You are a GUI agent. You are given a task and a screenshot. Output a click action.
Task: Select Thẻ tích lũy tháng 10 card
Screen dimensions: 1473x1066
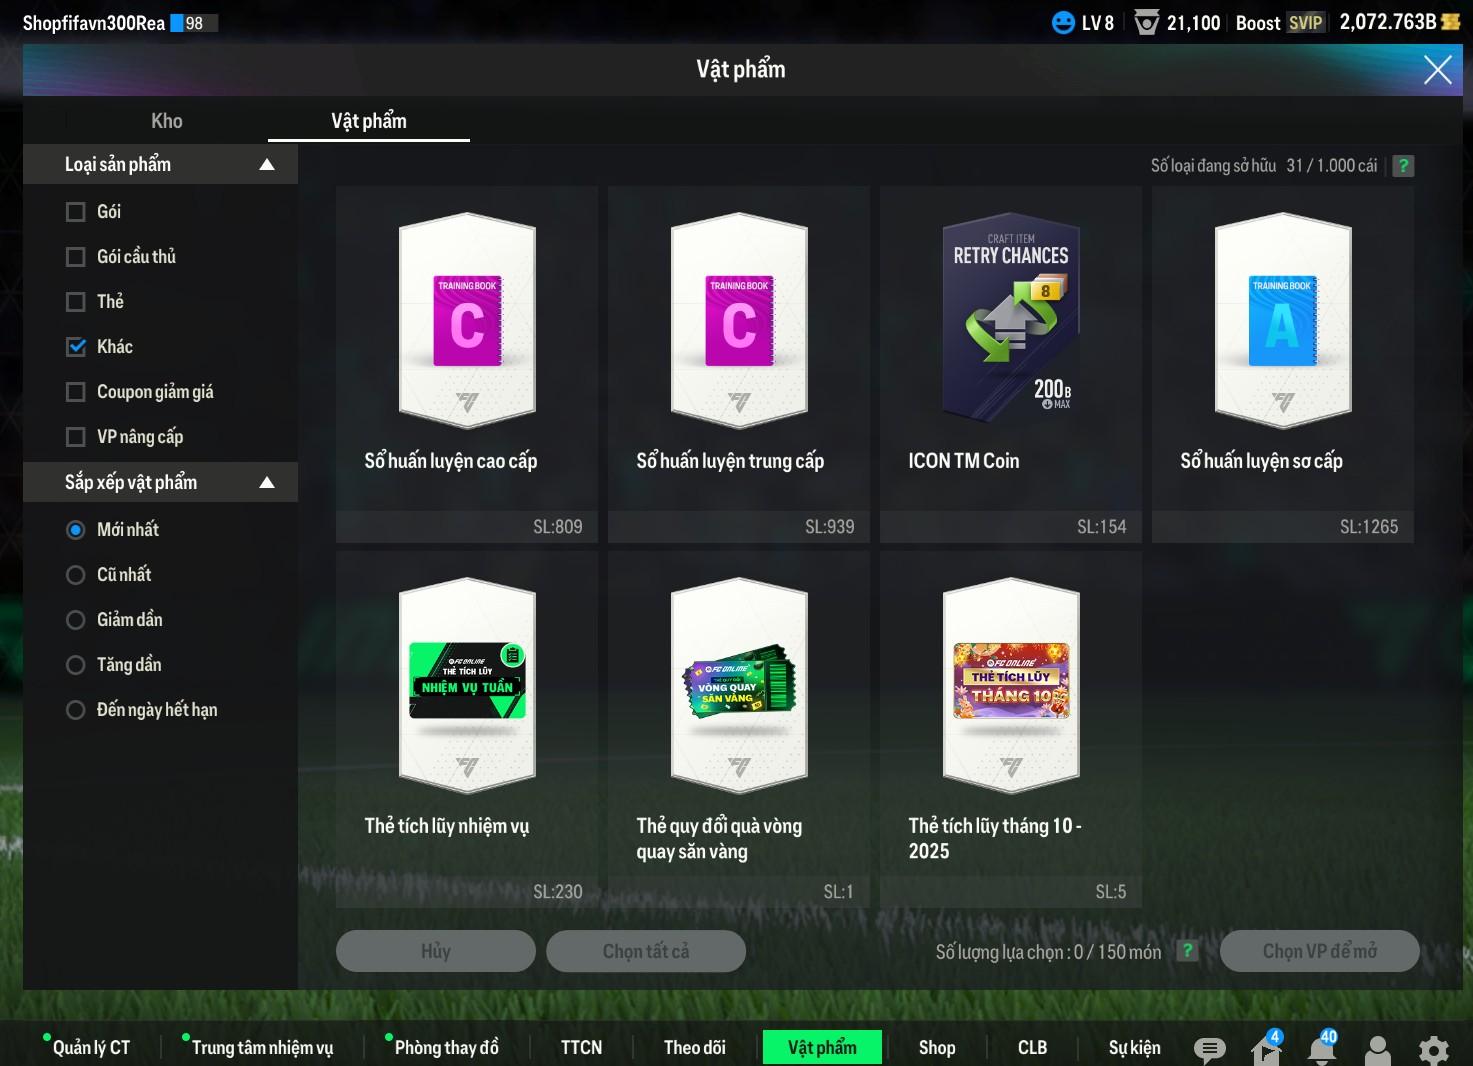click(1010, 729)
